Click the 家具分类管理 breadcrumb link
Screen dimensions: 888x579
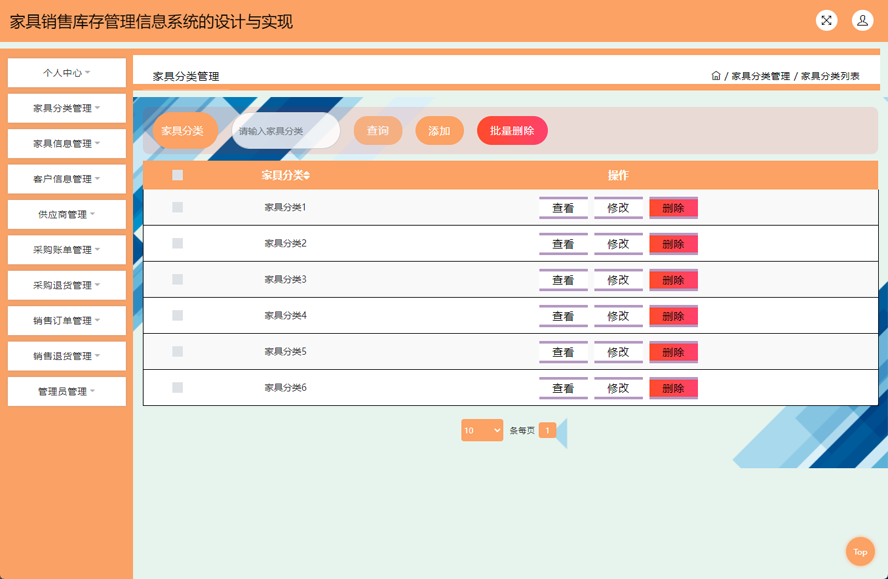761,76
